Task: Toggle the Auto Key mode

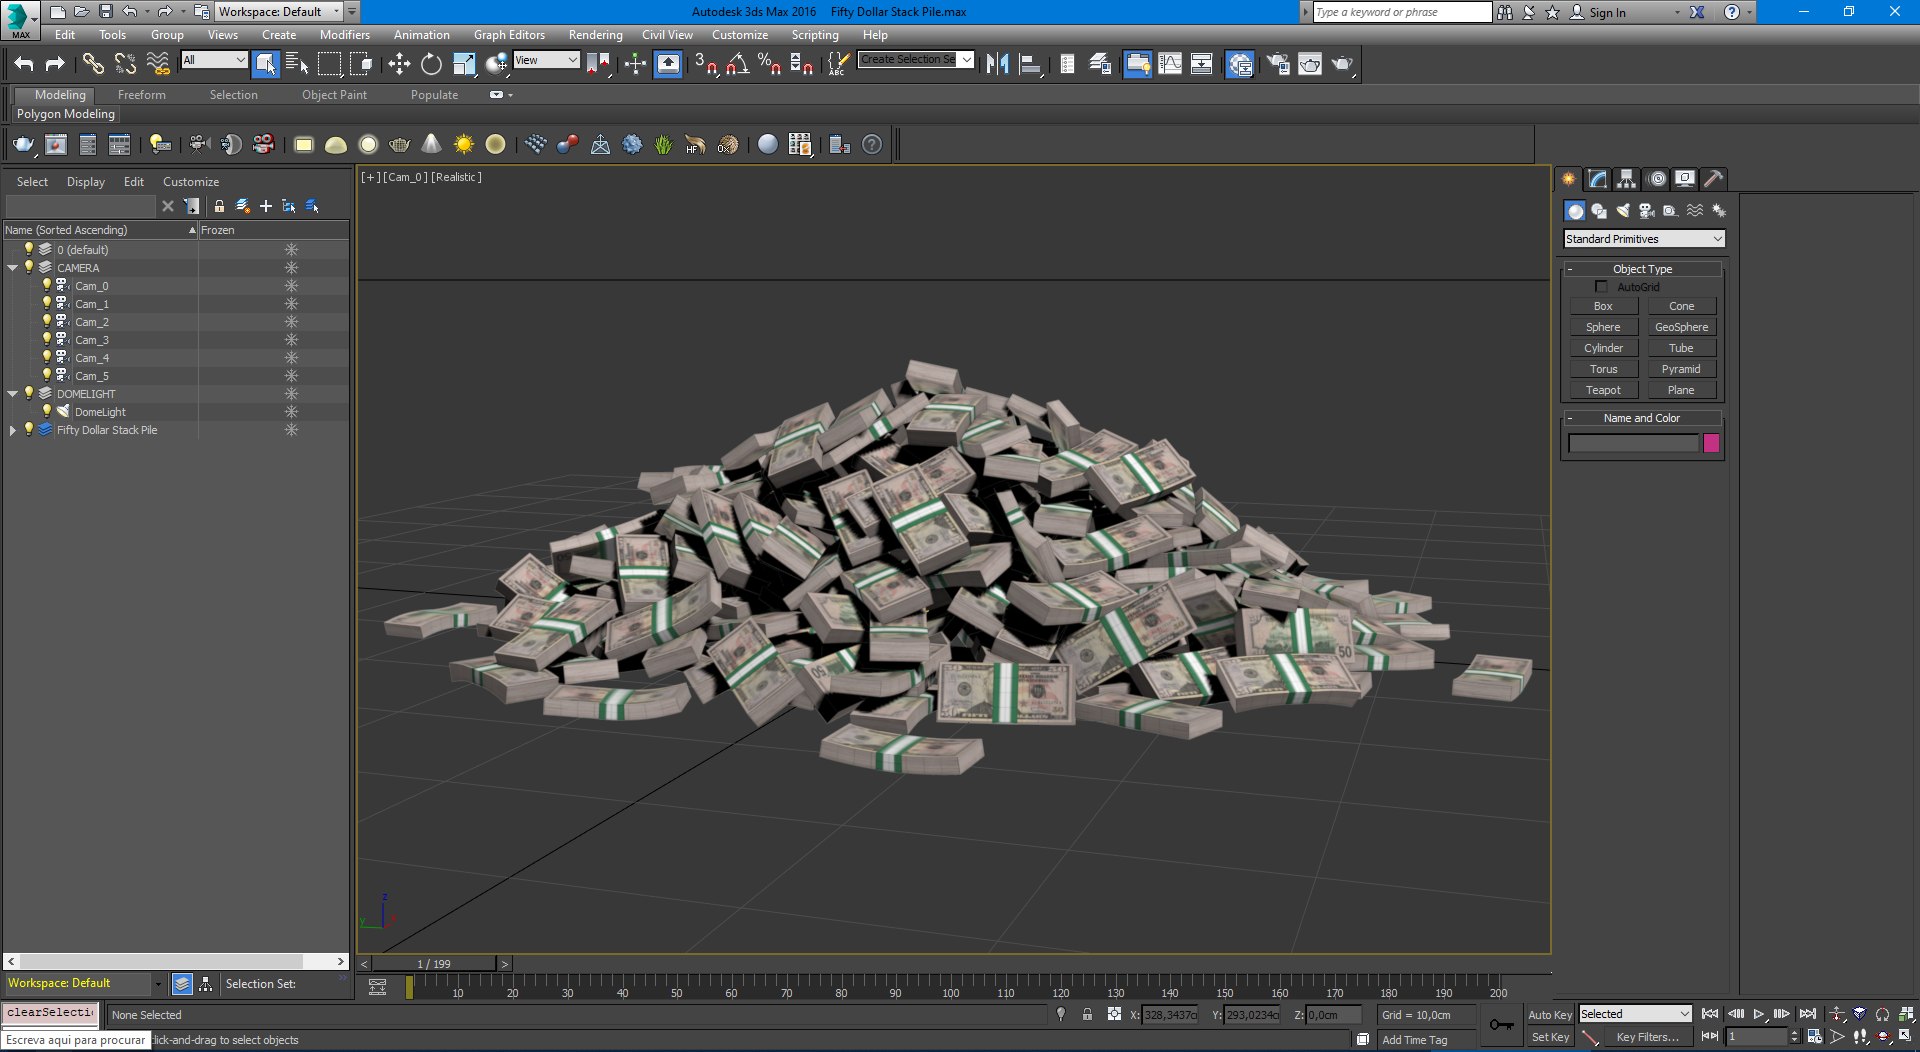Action: pyautogui.click(x=1550, y=1015)
